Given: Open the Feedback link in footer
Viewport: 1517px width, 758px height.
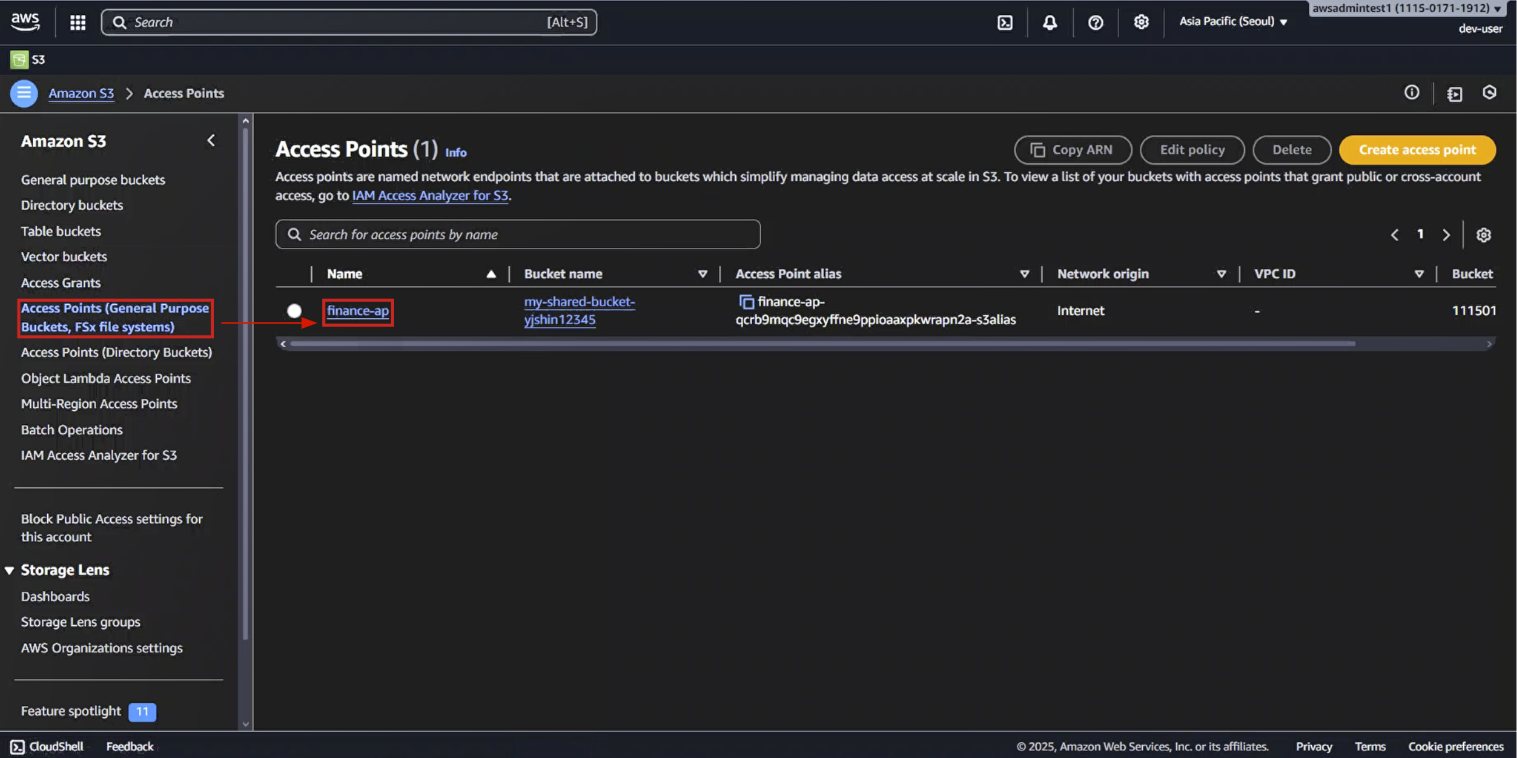Looking at the screenshot, I should (x=130, y=746).
